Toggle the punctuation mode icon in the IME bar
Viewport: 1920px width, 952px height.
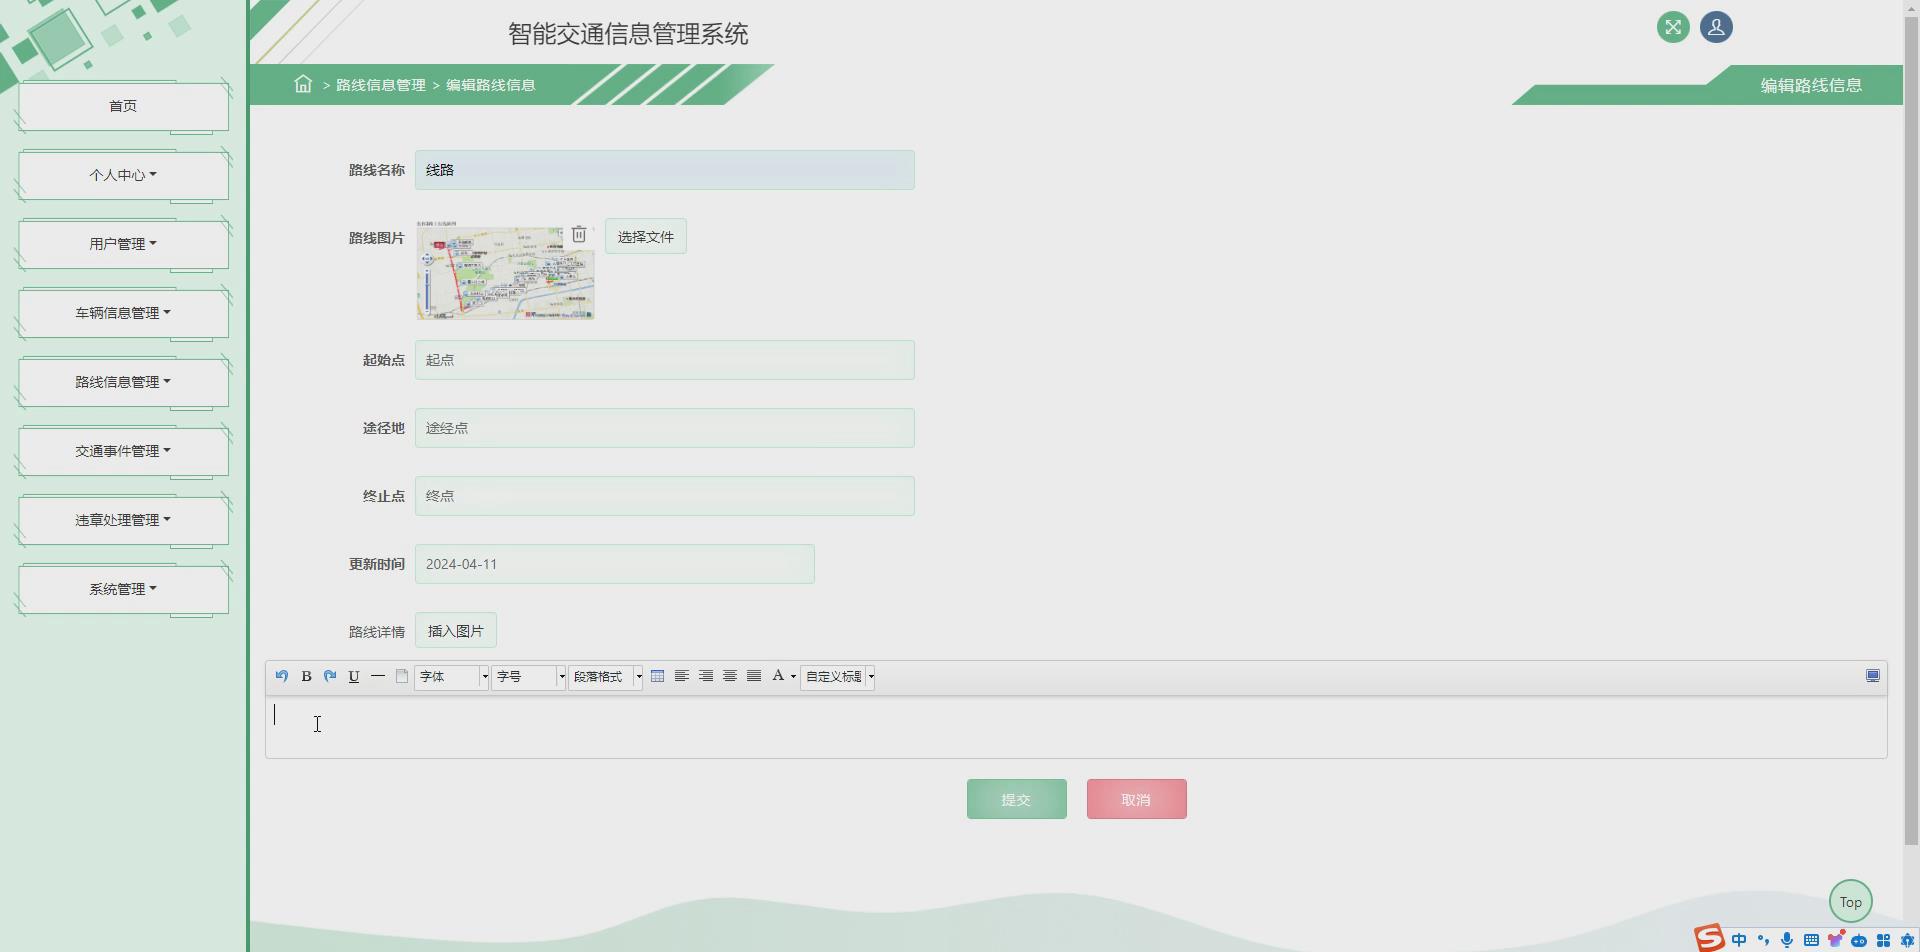pos(1763,940)
